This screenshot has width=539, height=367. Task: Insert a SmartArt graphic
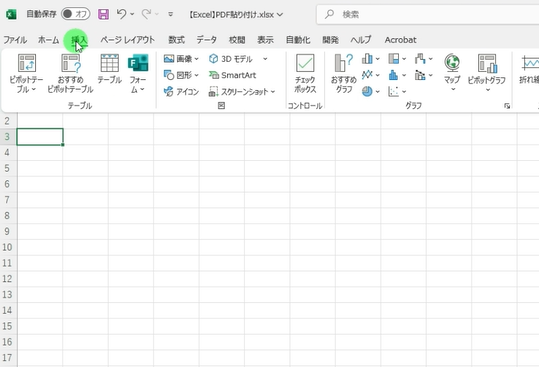click(x=233, y=75)
